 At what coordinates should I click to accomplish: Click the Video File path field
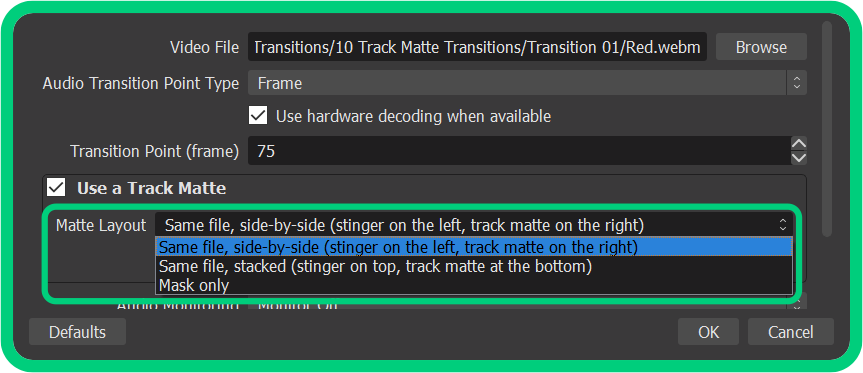tap(477, 47)
